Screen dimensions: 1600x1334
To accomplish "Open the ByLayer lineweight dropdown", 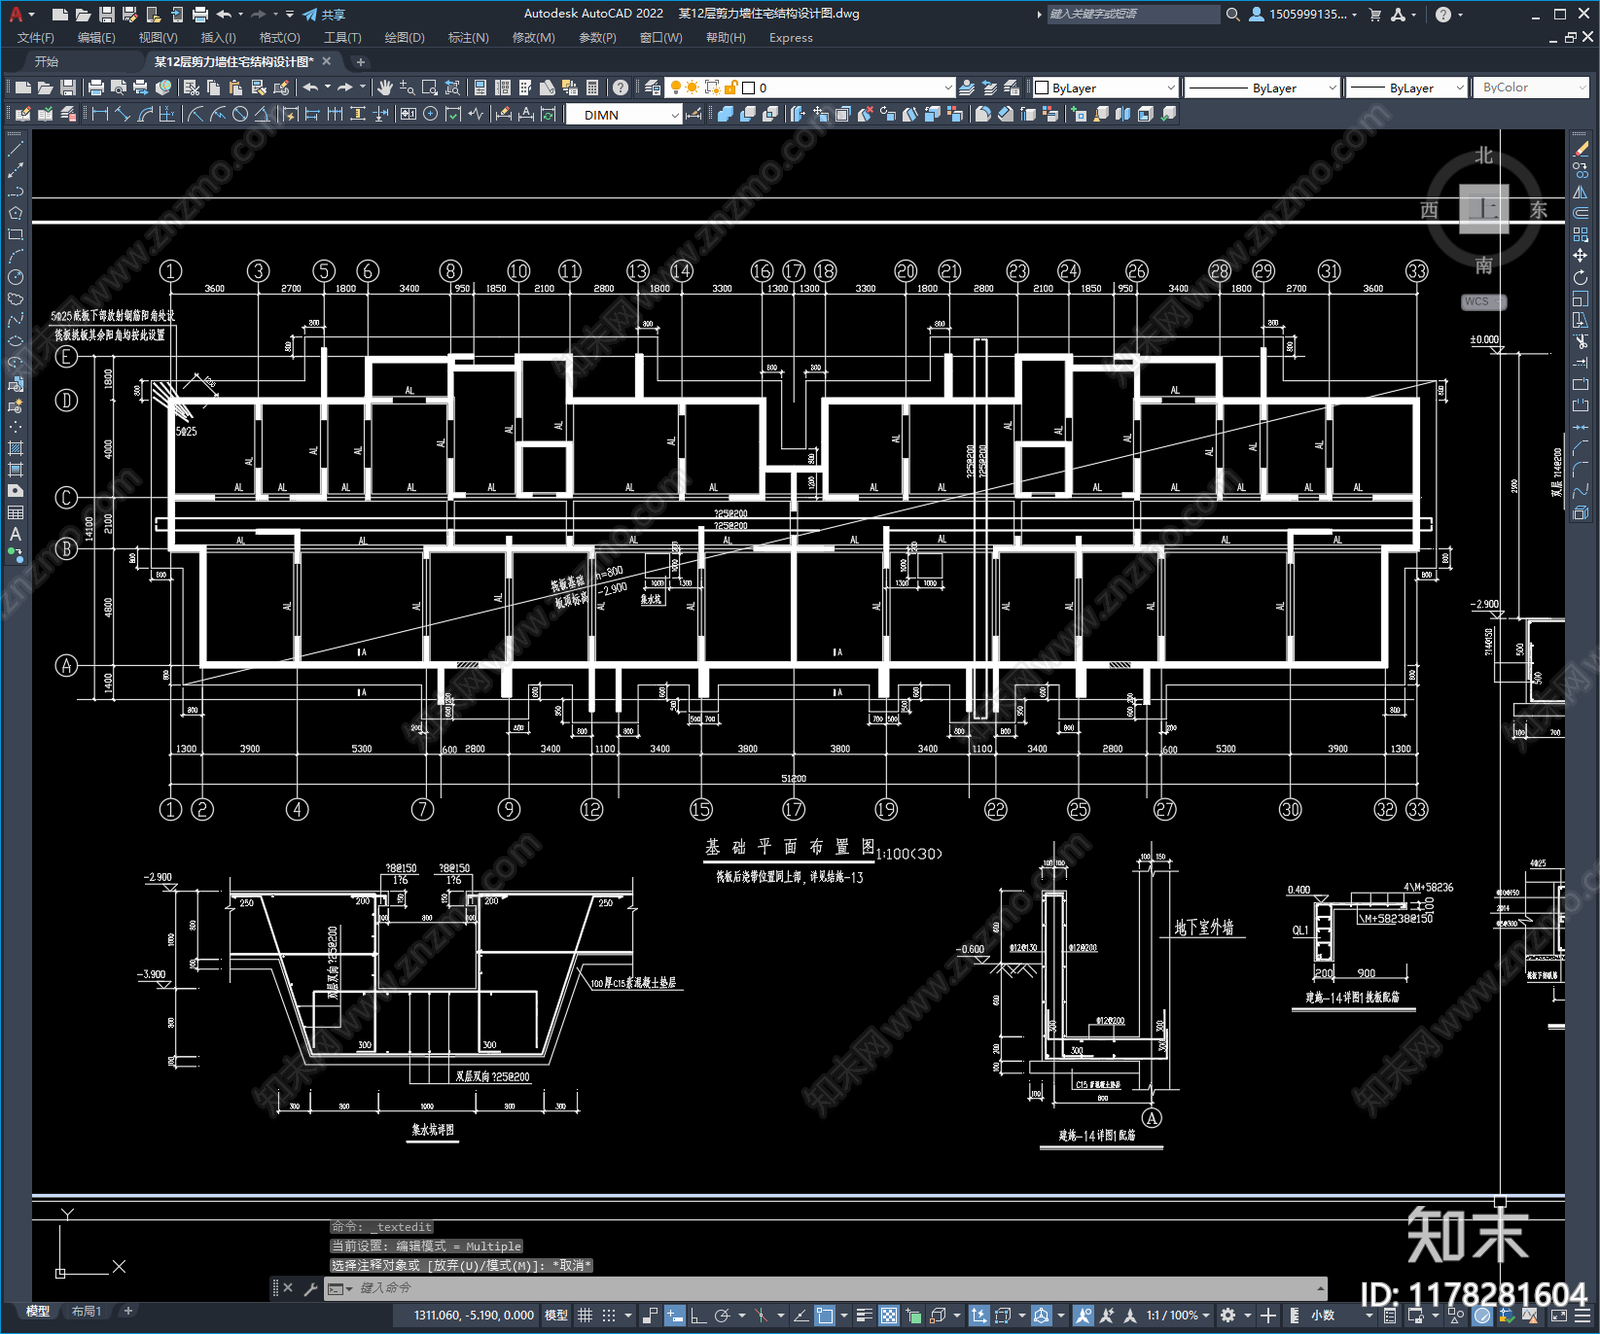I will [x=1406, y=88].
